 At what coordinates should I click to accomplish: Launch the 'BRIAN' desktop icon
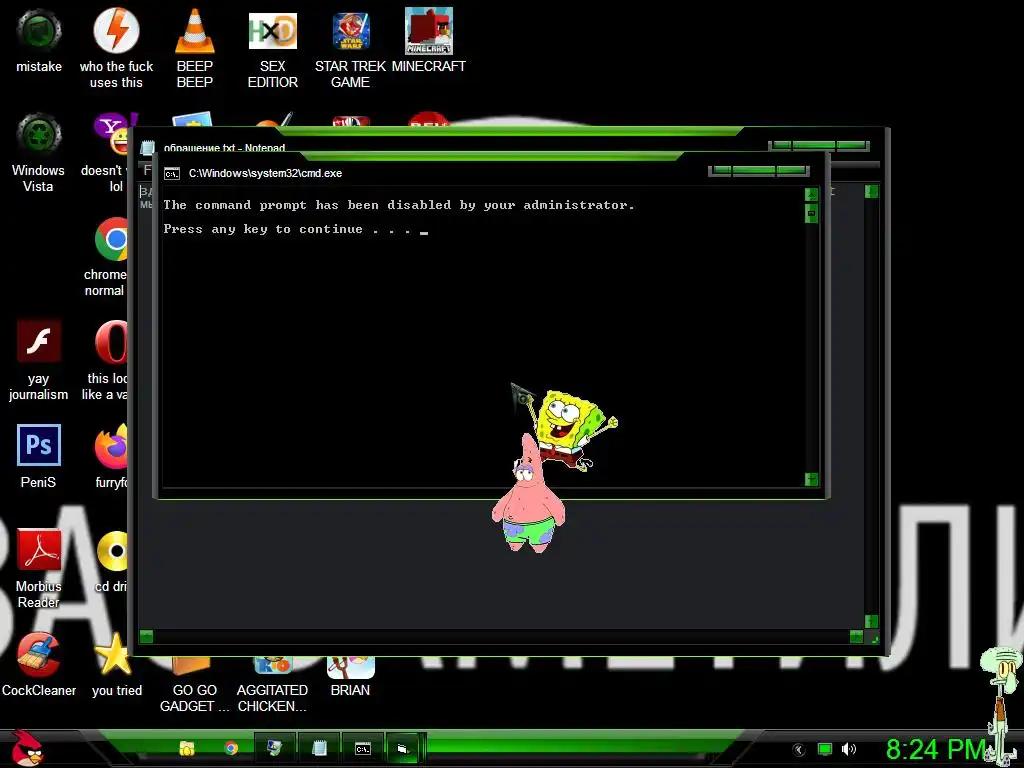[351, 678]
